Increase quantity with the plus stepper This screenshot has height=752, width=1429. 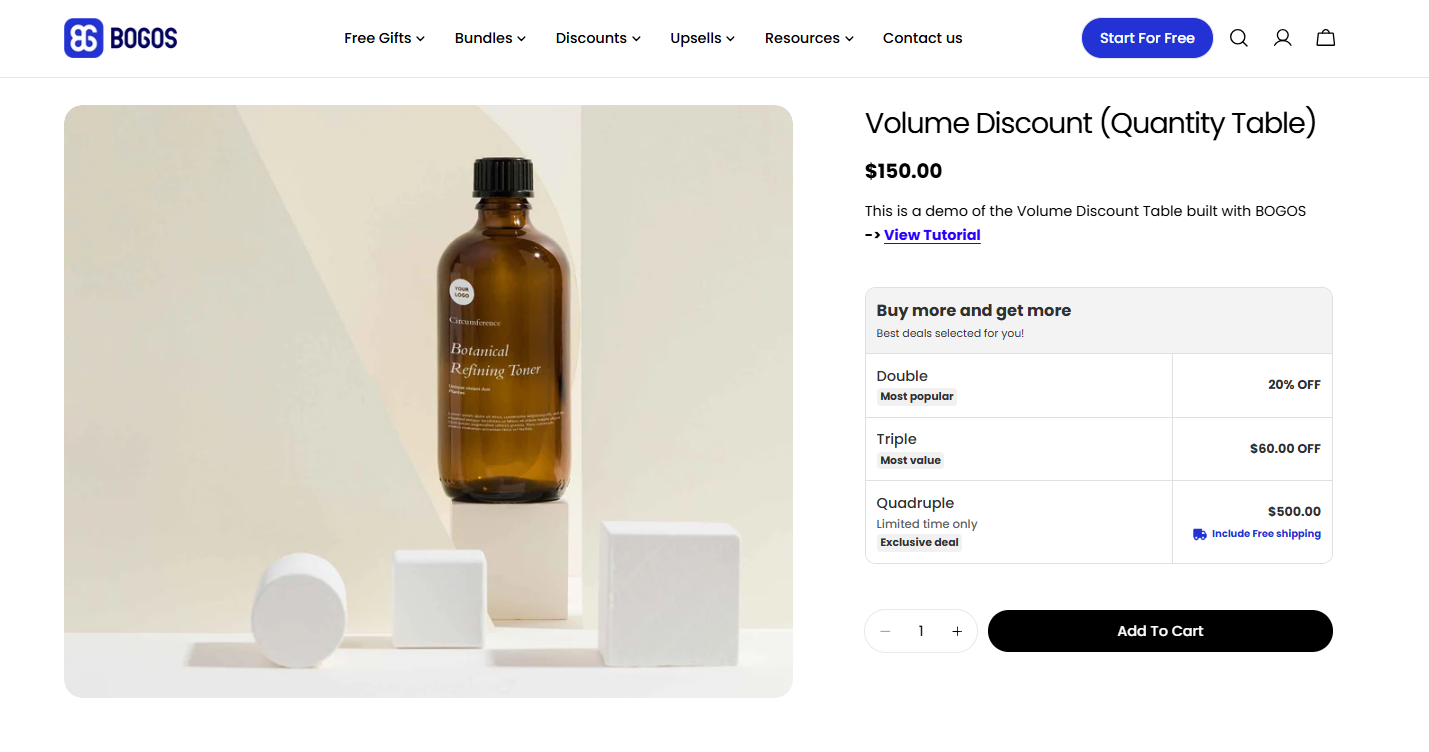point(956,630)
